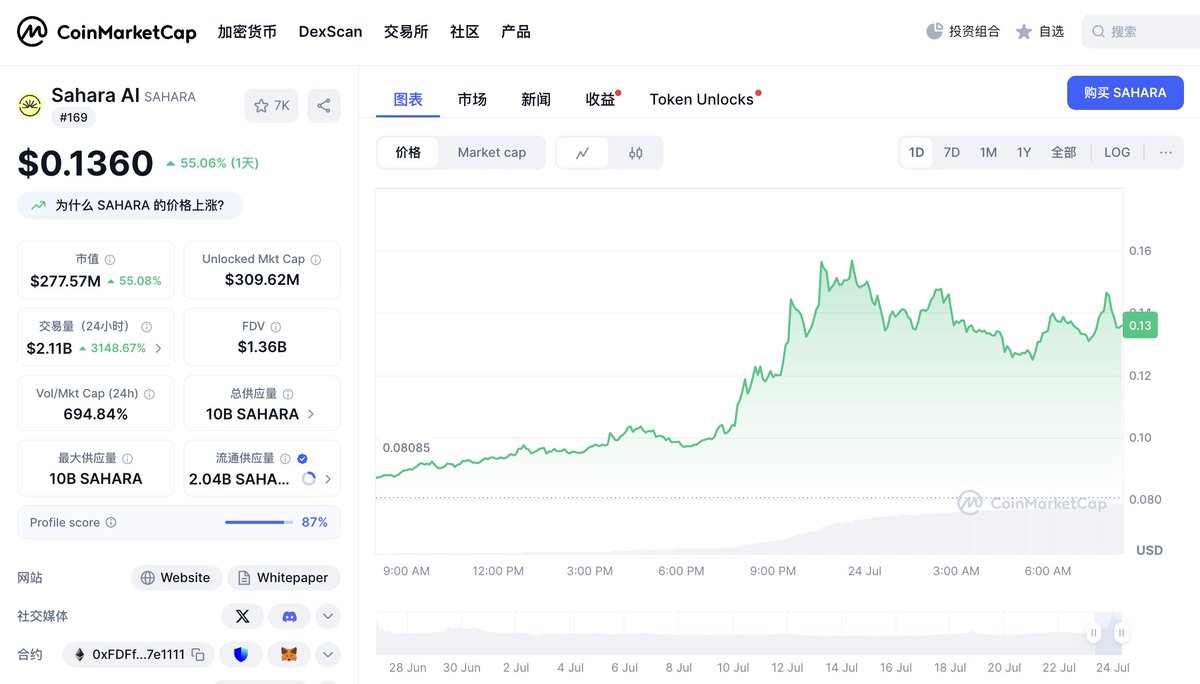Click the 搜索 search field
Screen dimensions: 1200x684
[x=1141, y=32]
